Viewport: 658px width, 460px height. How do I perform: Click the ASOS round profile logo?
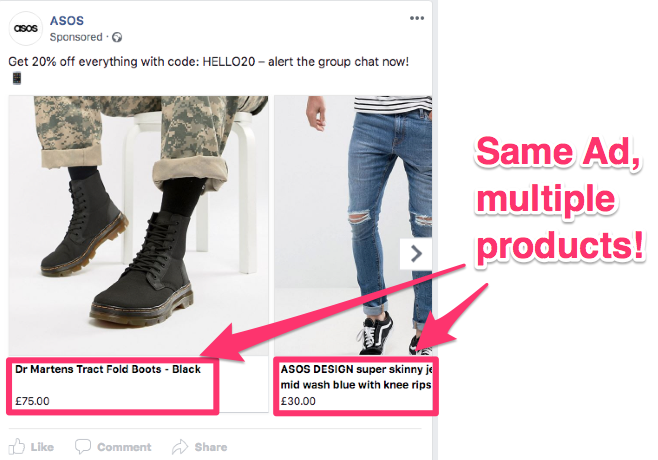[26, 28]
